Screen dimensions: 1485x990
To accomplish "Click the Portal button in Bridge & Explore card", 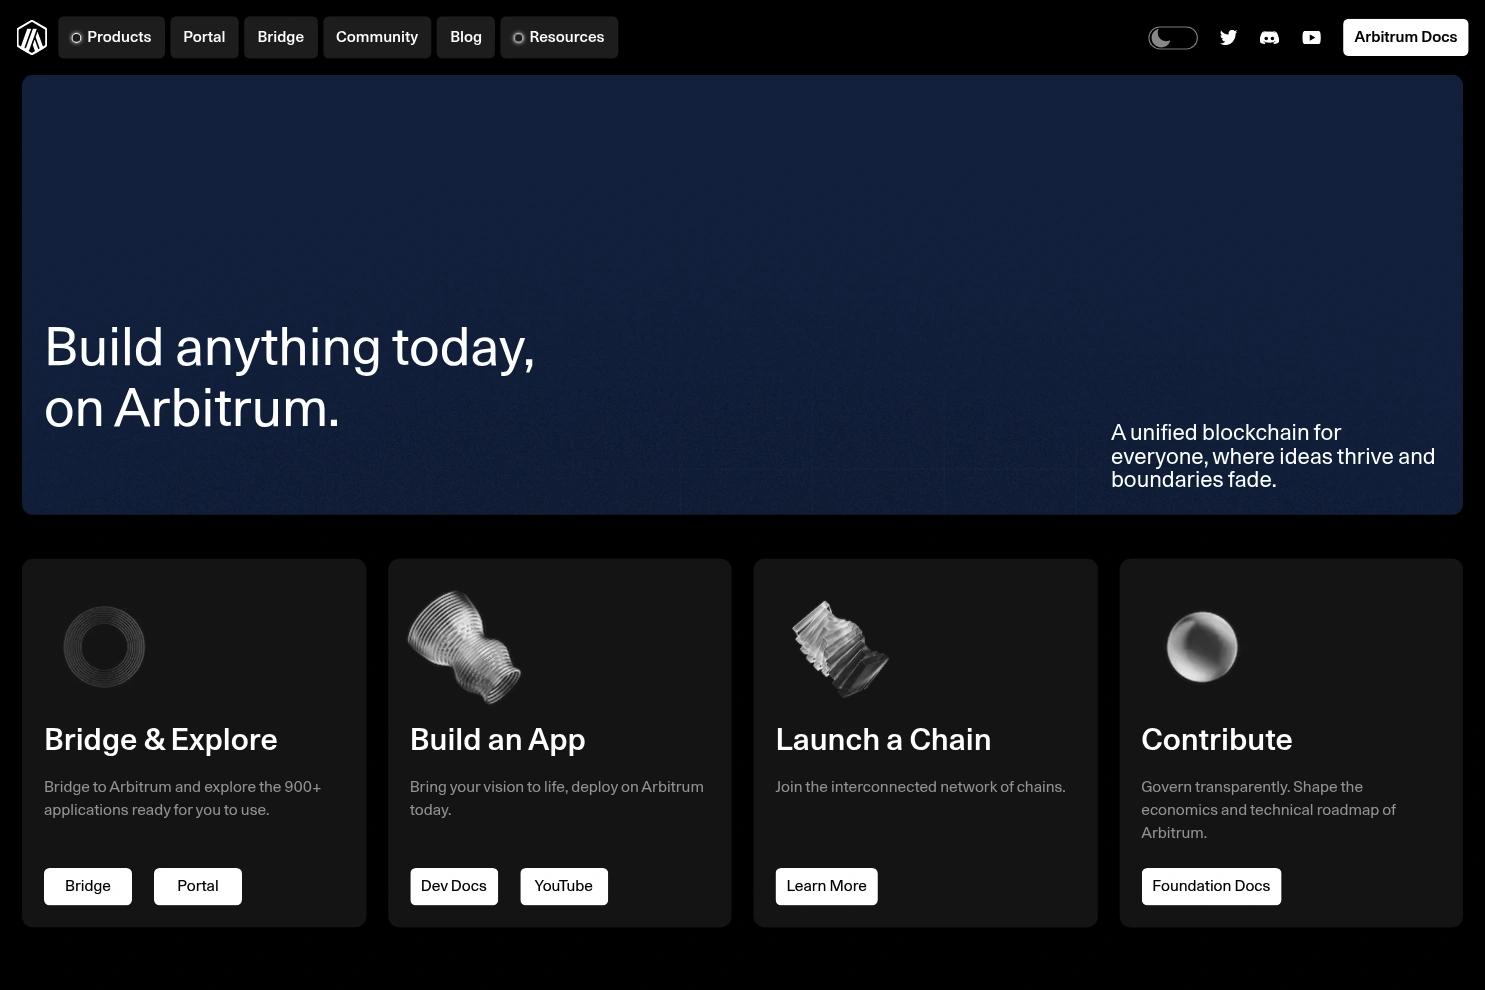I will pyautogui.click(x=198, y=886).
